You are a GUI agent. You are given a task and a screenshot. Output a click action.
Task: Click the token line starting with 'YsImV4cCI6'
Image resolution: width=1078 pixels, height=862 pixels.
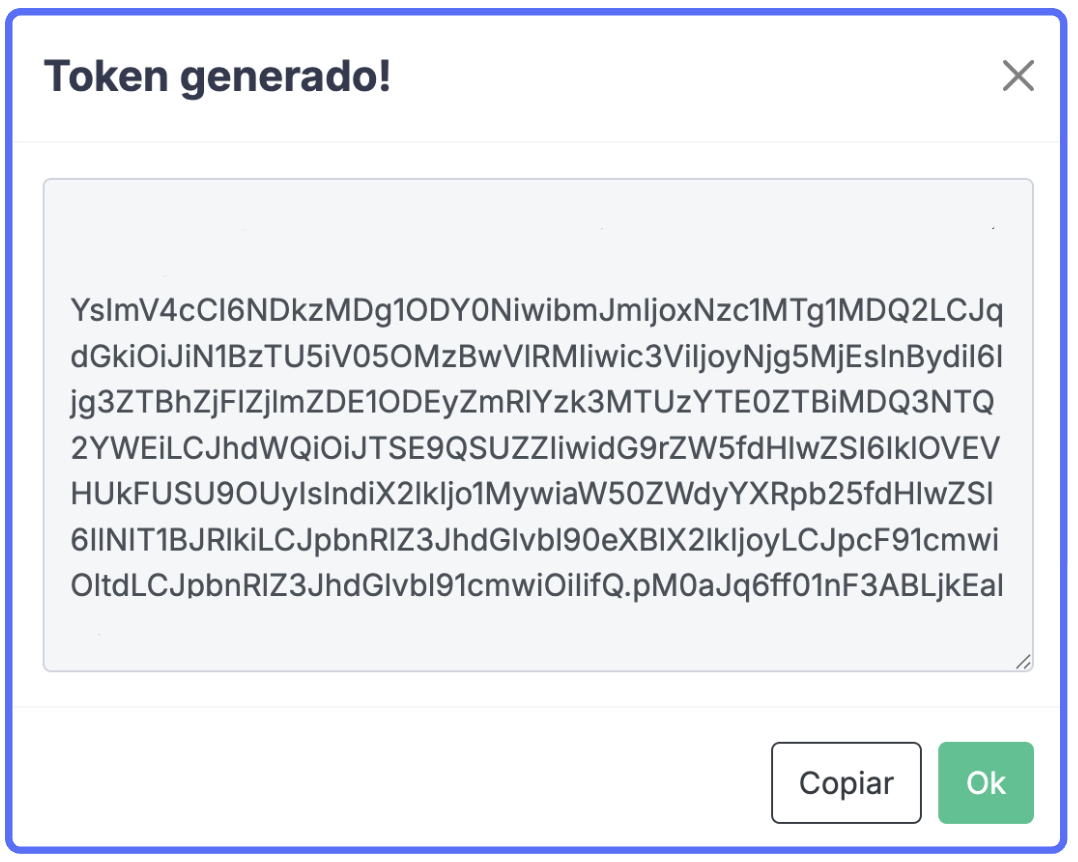[536, 311]
